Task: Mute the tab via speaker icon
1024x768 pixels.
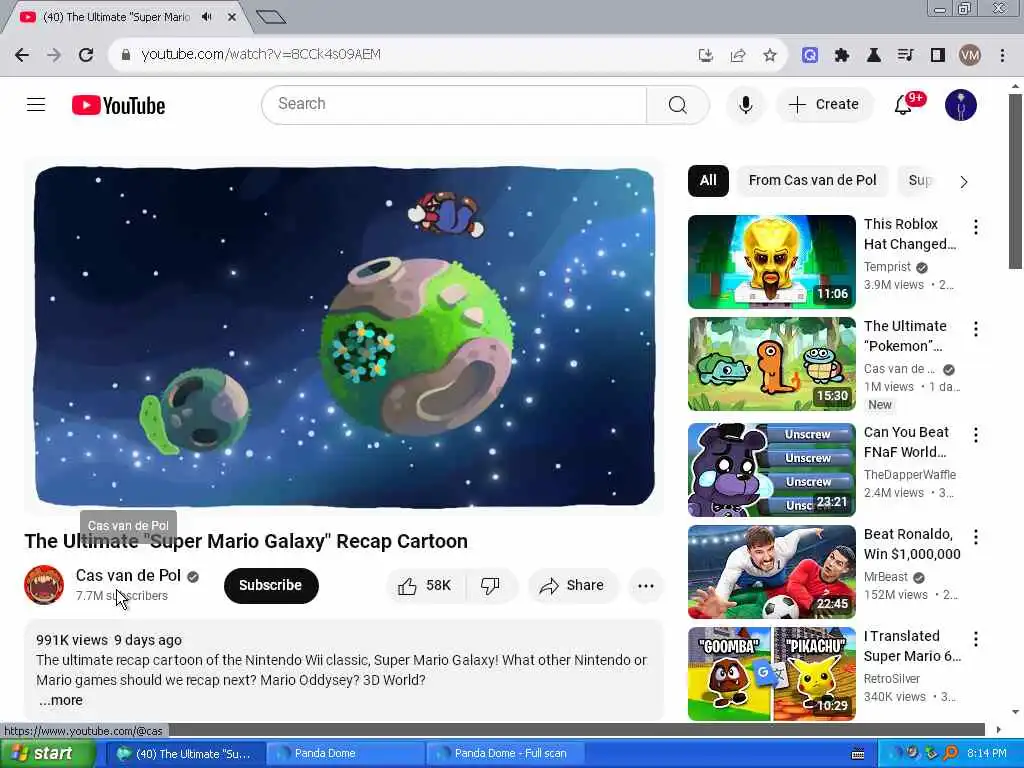Action: pos(207,17)
